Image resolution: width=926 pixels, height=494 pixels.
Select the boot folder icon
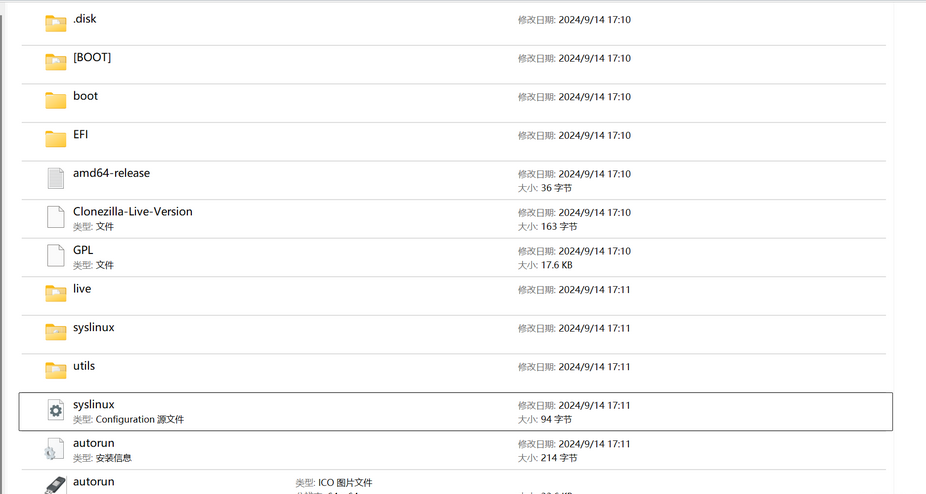coord(56,100)
